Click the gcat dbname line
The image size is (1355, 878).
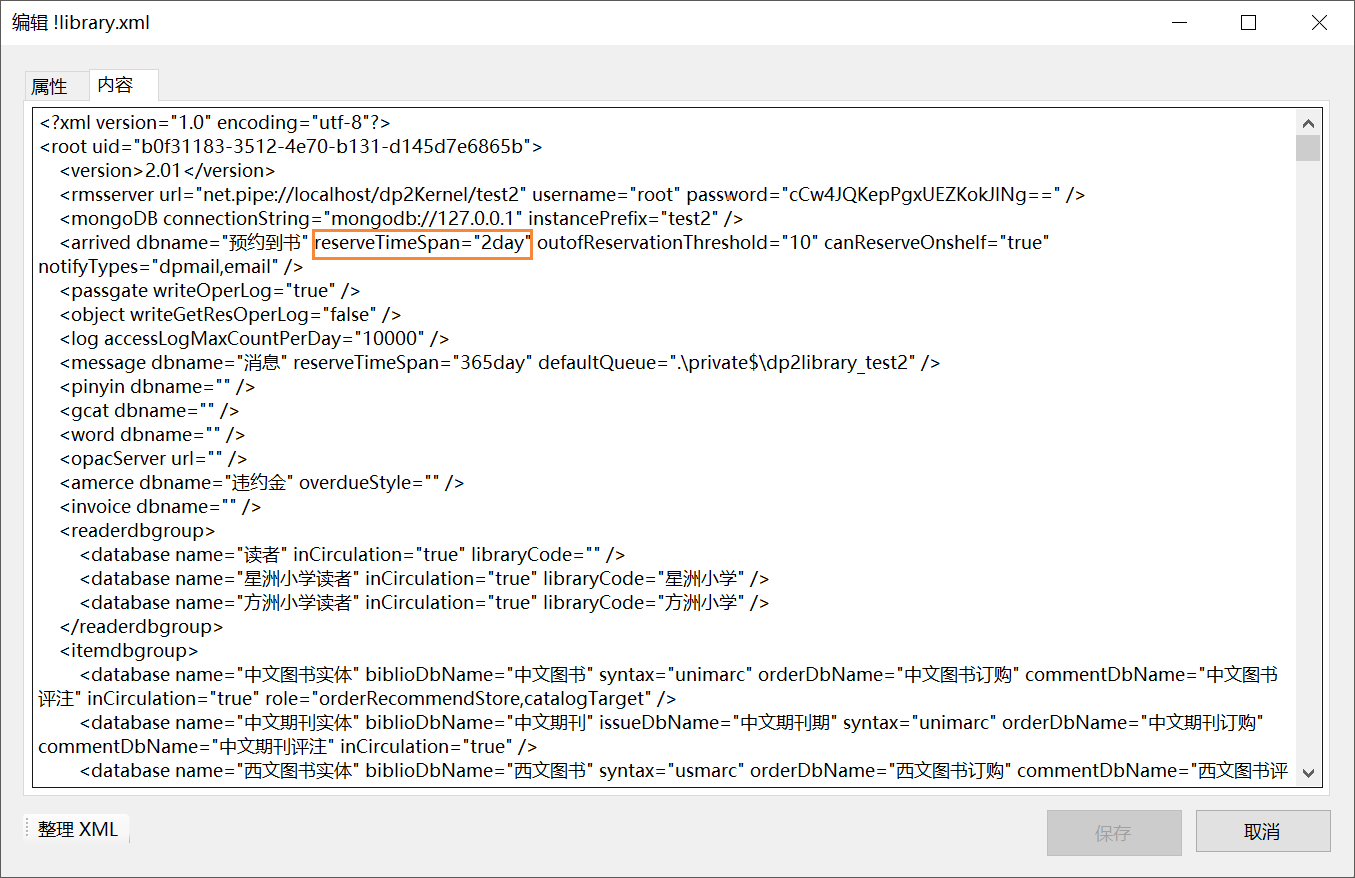coord(149,410)
